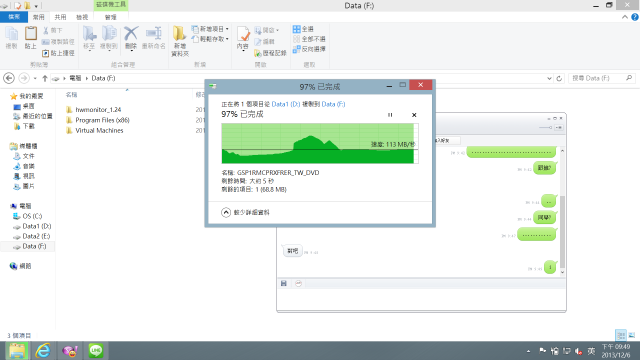Click Select none (全部不選) in ribbon
This screenshot has width=640, height=360.
309,39
